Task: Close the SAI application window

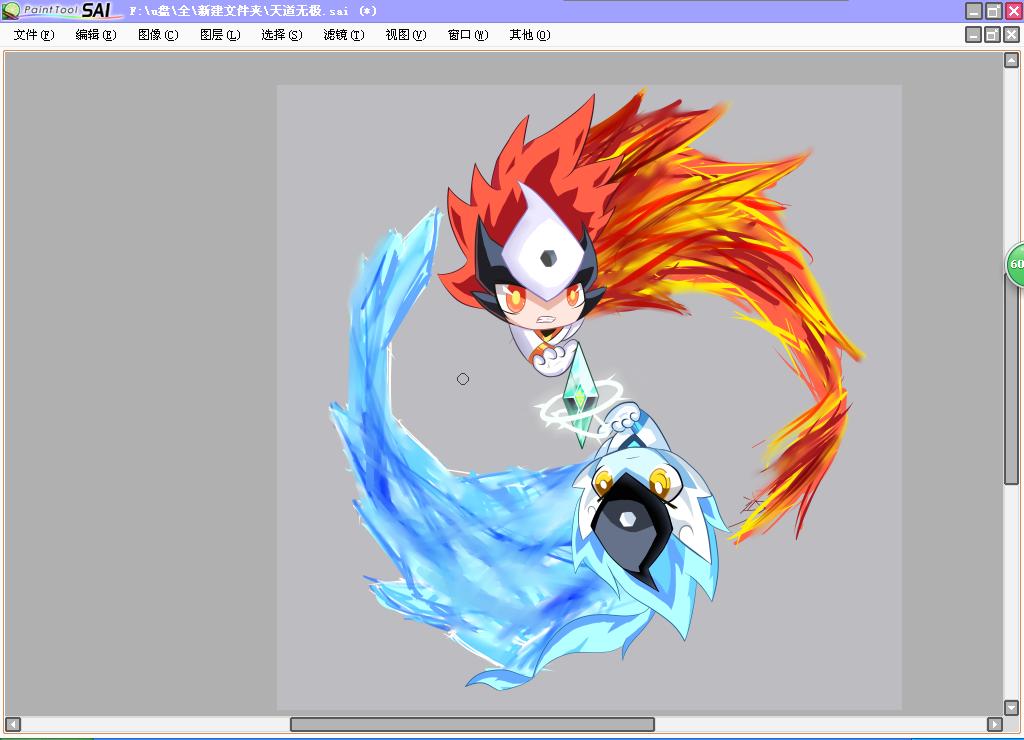Action: [x=1013, y=11]
